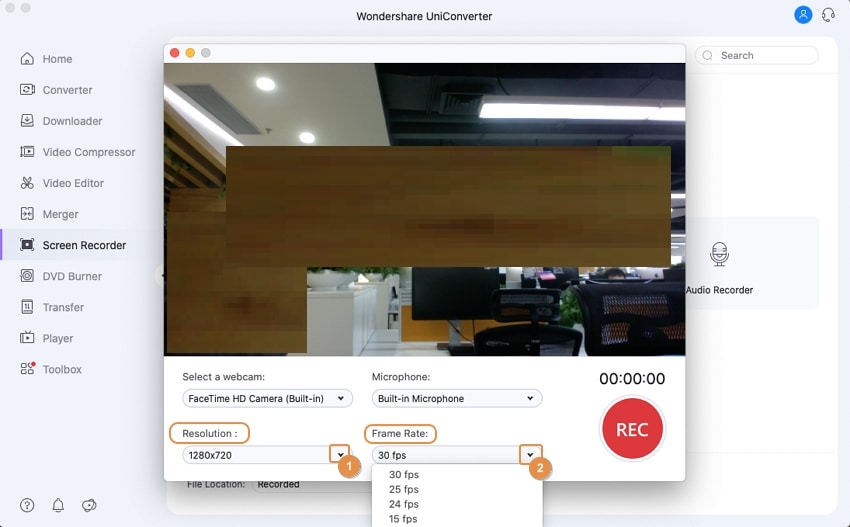Click the search magnifier icon
This screenshot has width=850, height=527.
pos(707,55)
